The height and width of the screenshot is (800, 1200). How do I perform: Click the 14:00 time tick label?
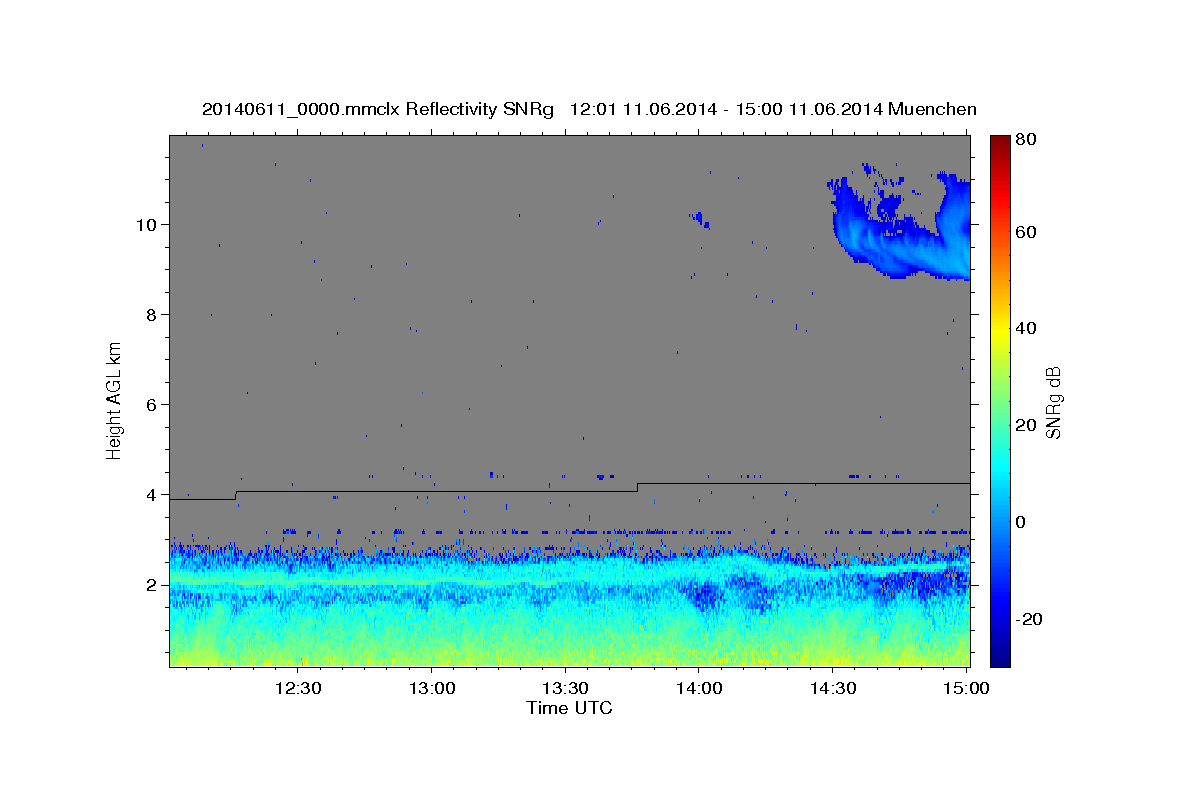[699, 688]
